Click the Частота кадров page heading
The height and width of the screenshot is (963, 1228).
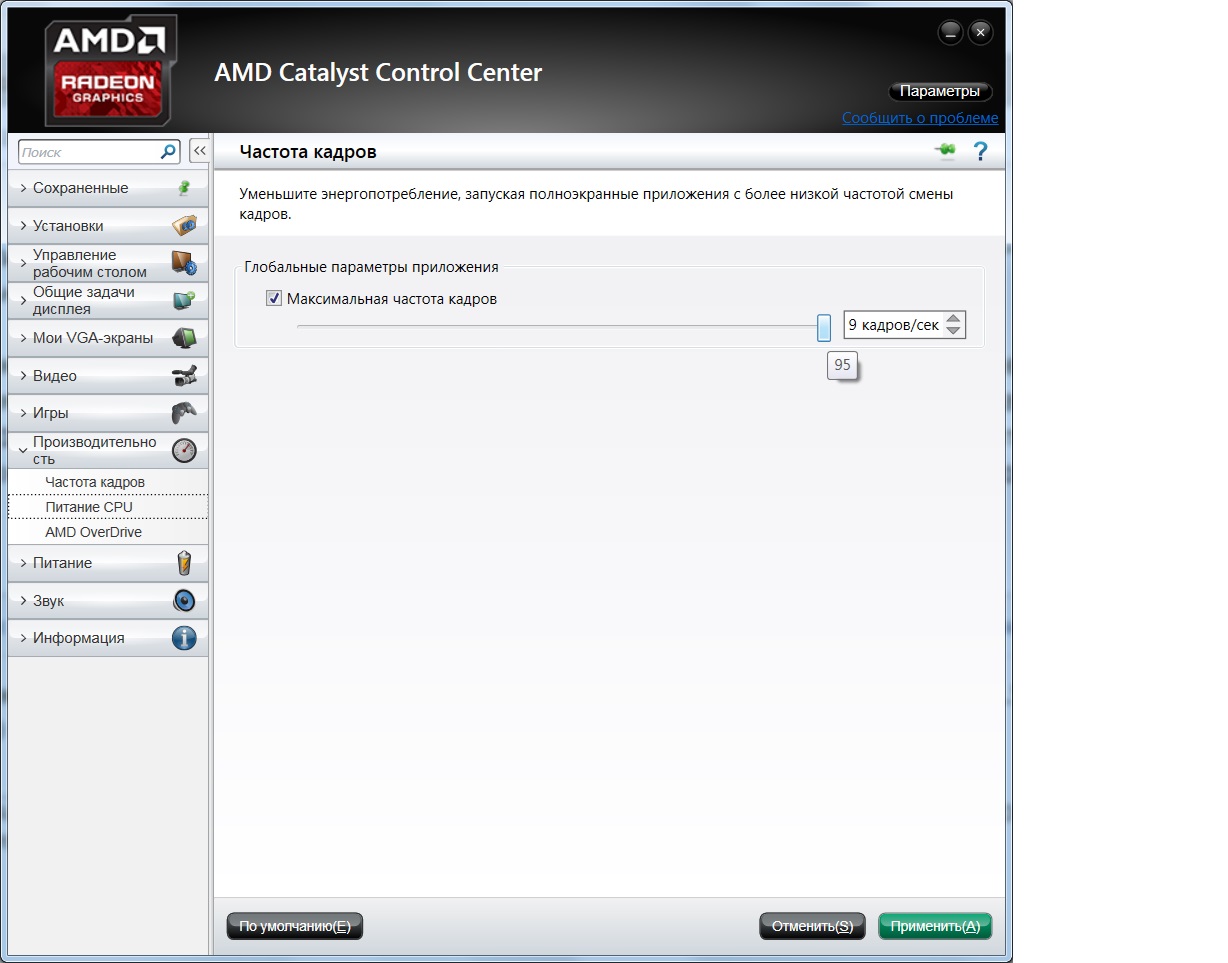[x=308, y=152]
